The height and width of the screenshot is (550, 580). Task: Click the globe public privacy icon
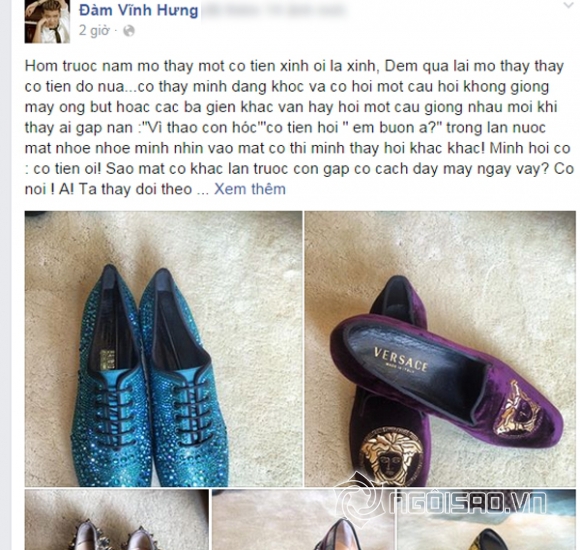point(128,31)
